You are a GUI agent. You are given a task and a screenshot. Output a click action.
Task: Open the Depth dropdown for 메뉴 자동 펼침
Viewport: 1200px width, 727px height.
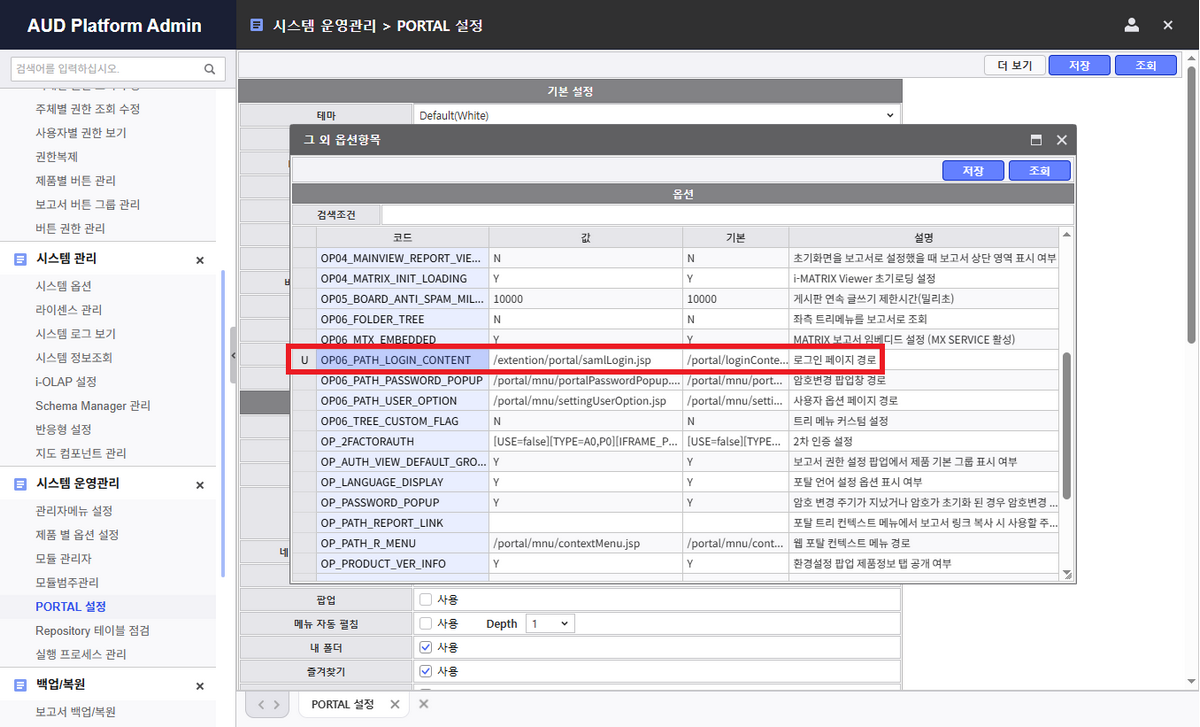click(x=550, y=624)
